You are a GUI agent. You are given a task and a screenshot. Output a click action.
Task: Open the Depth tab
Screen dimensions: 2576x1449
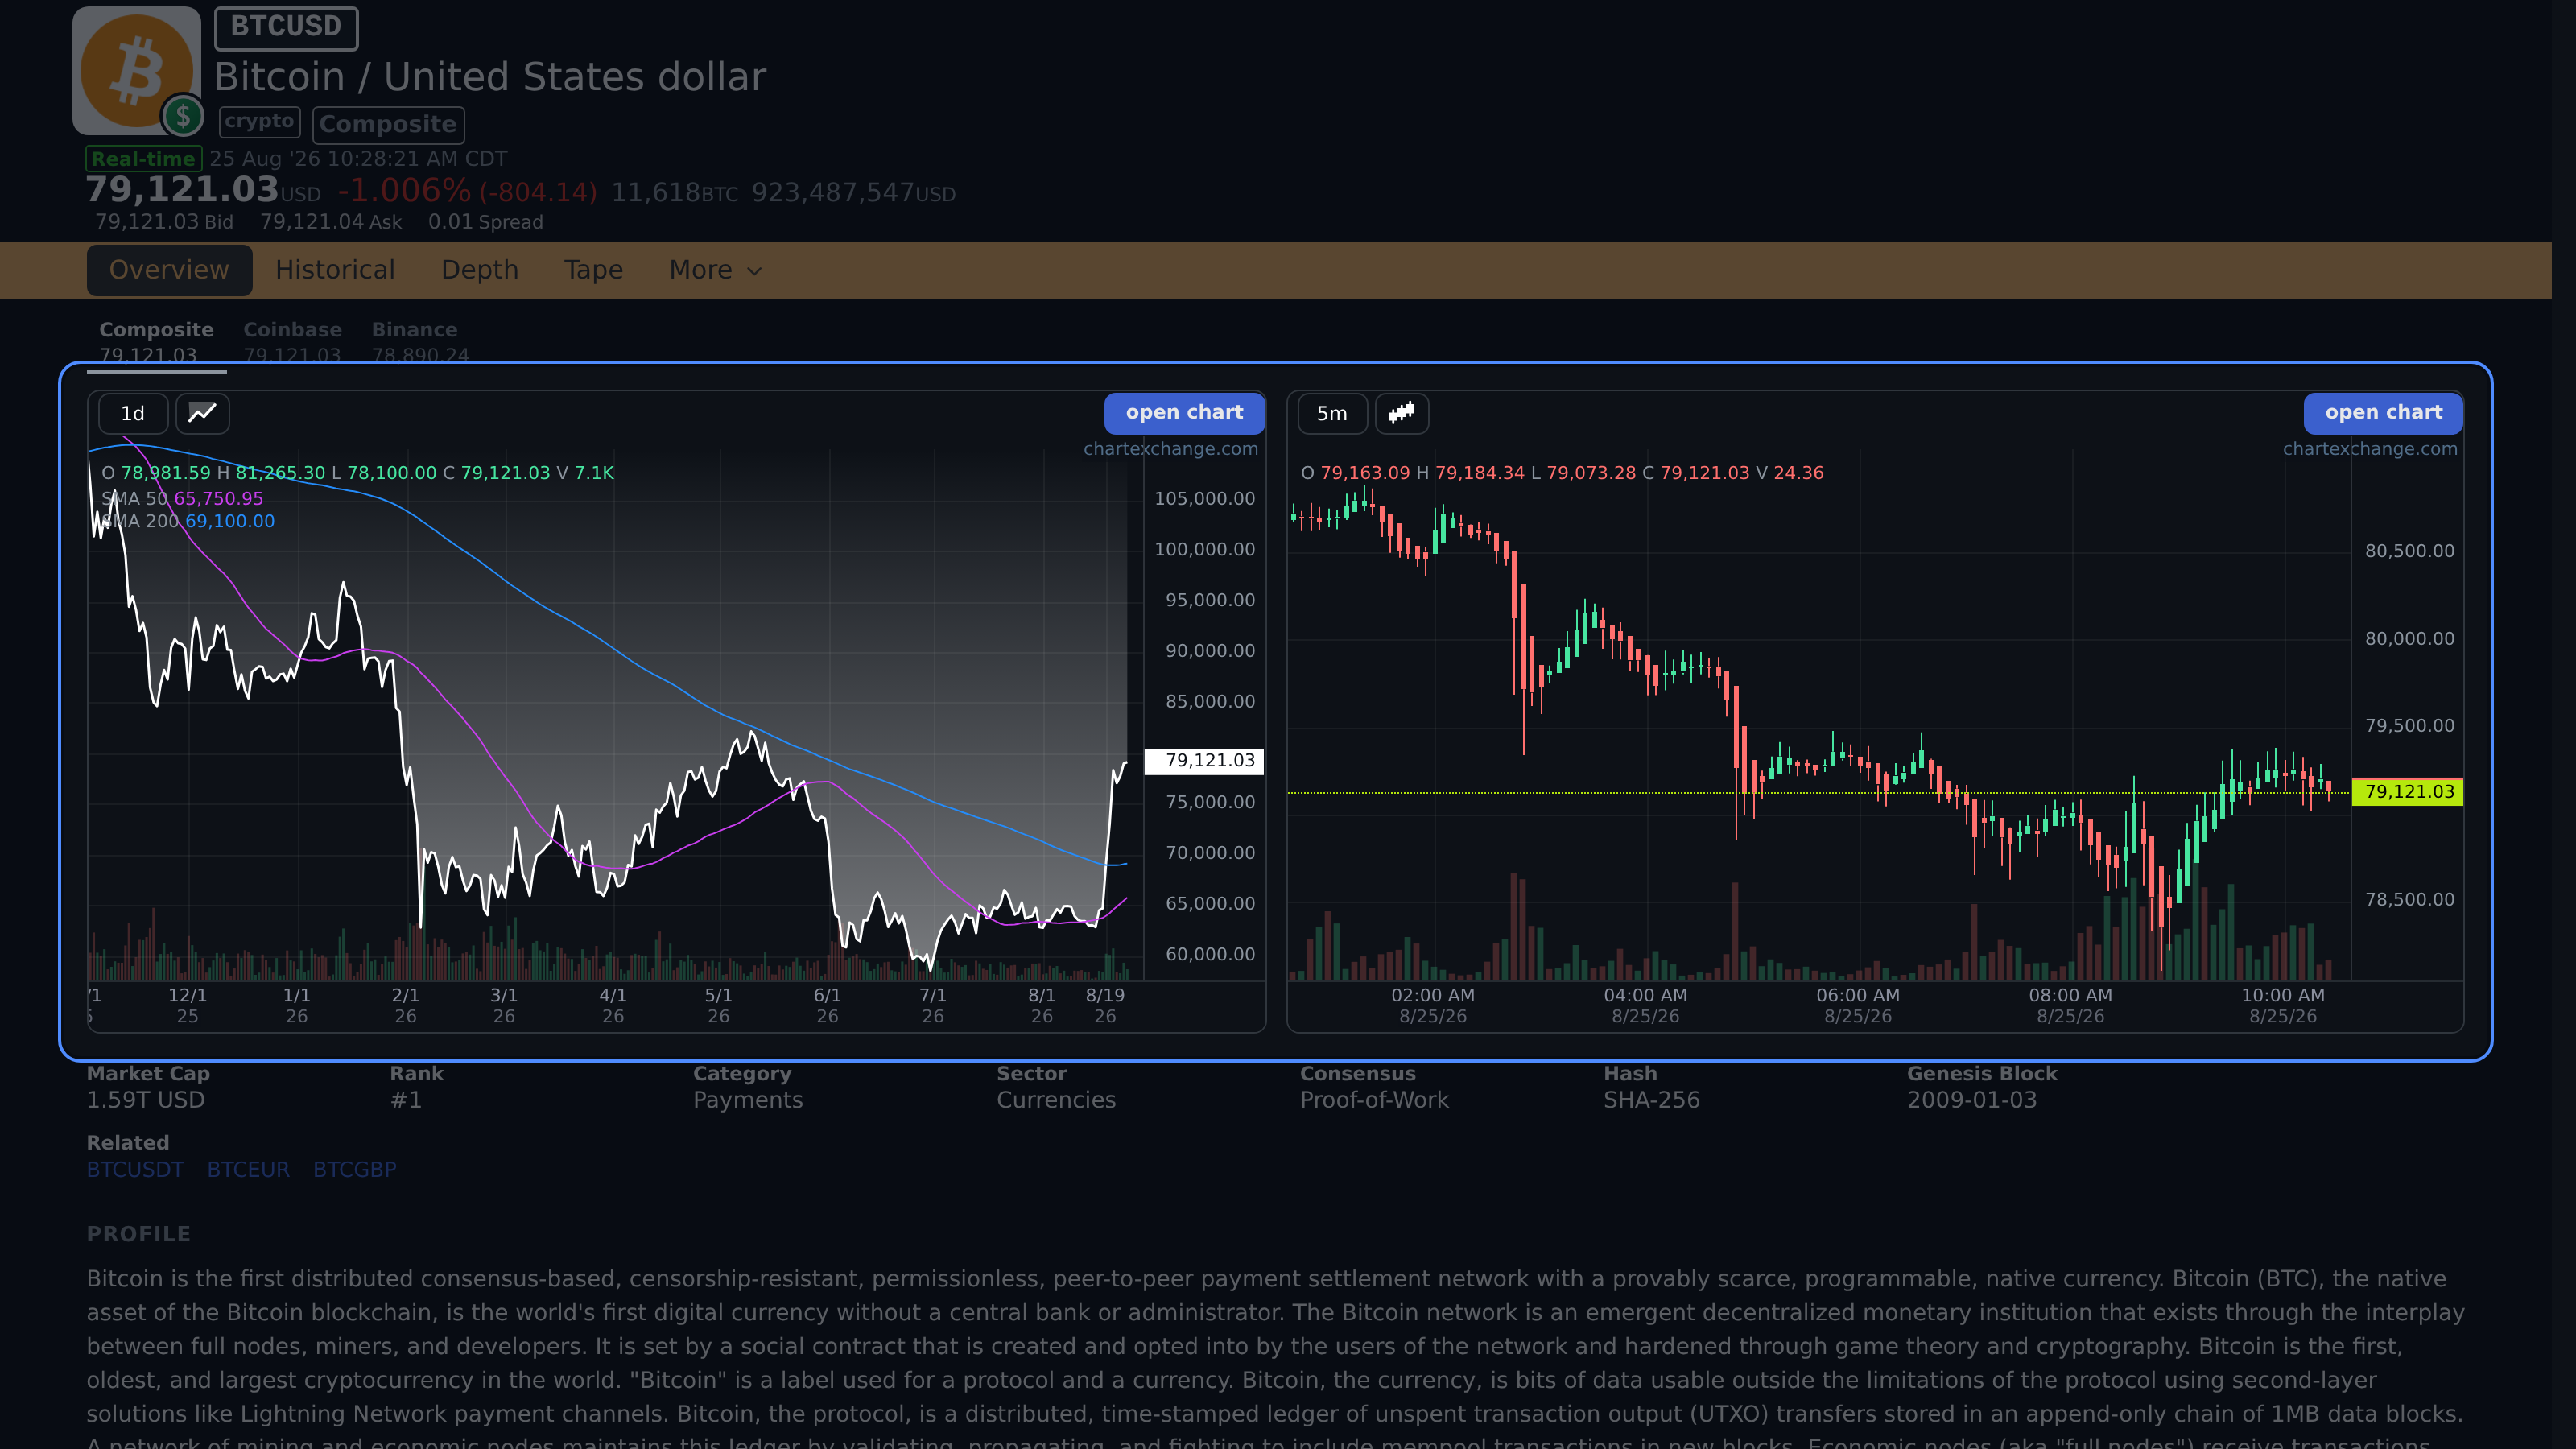click(480, 270)
